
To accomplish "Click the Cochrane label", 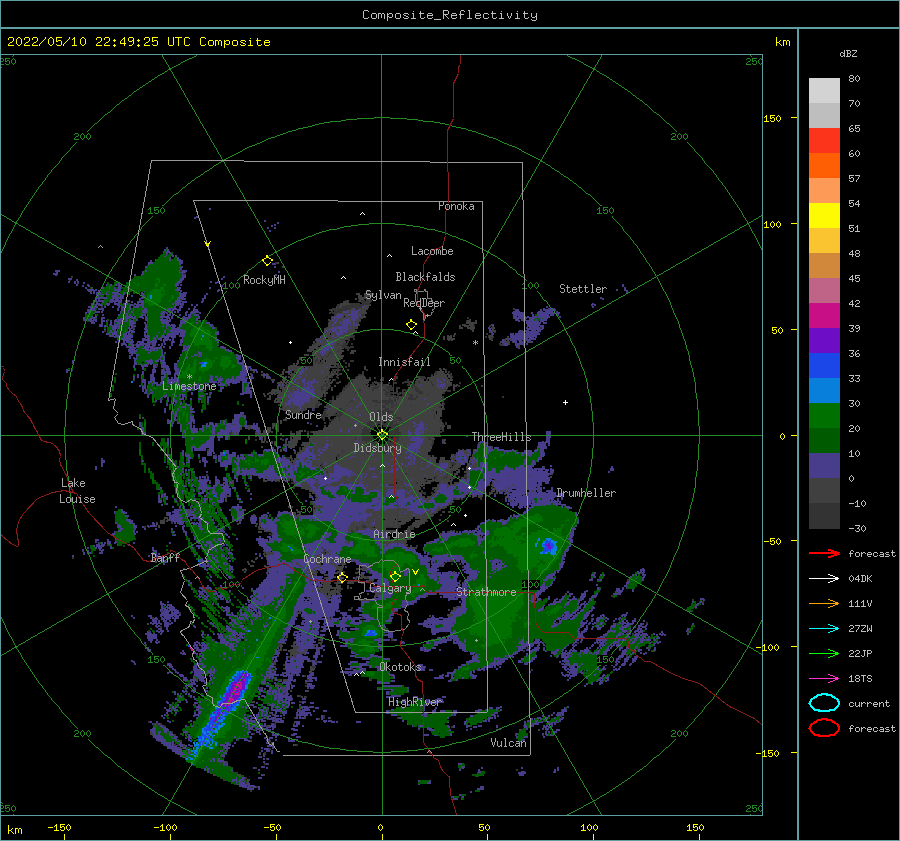I will point(327,559).
